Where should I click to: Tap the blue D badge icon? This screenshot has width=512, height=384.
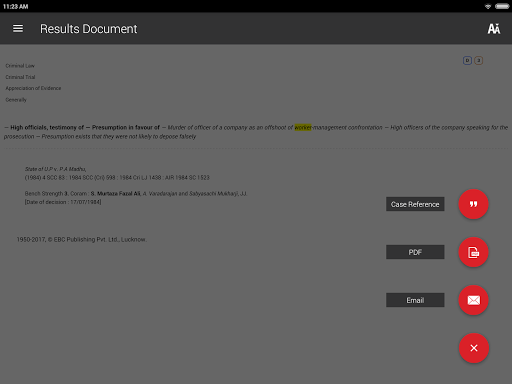(x=467, y=60)
